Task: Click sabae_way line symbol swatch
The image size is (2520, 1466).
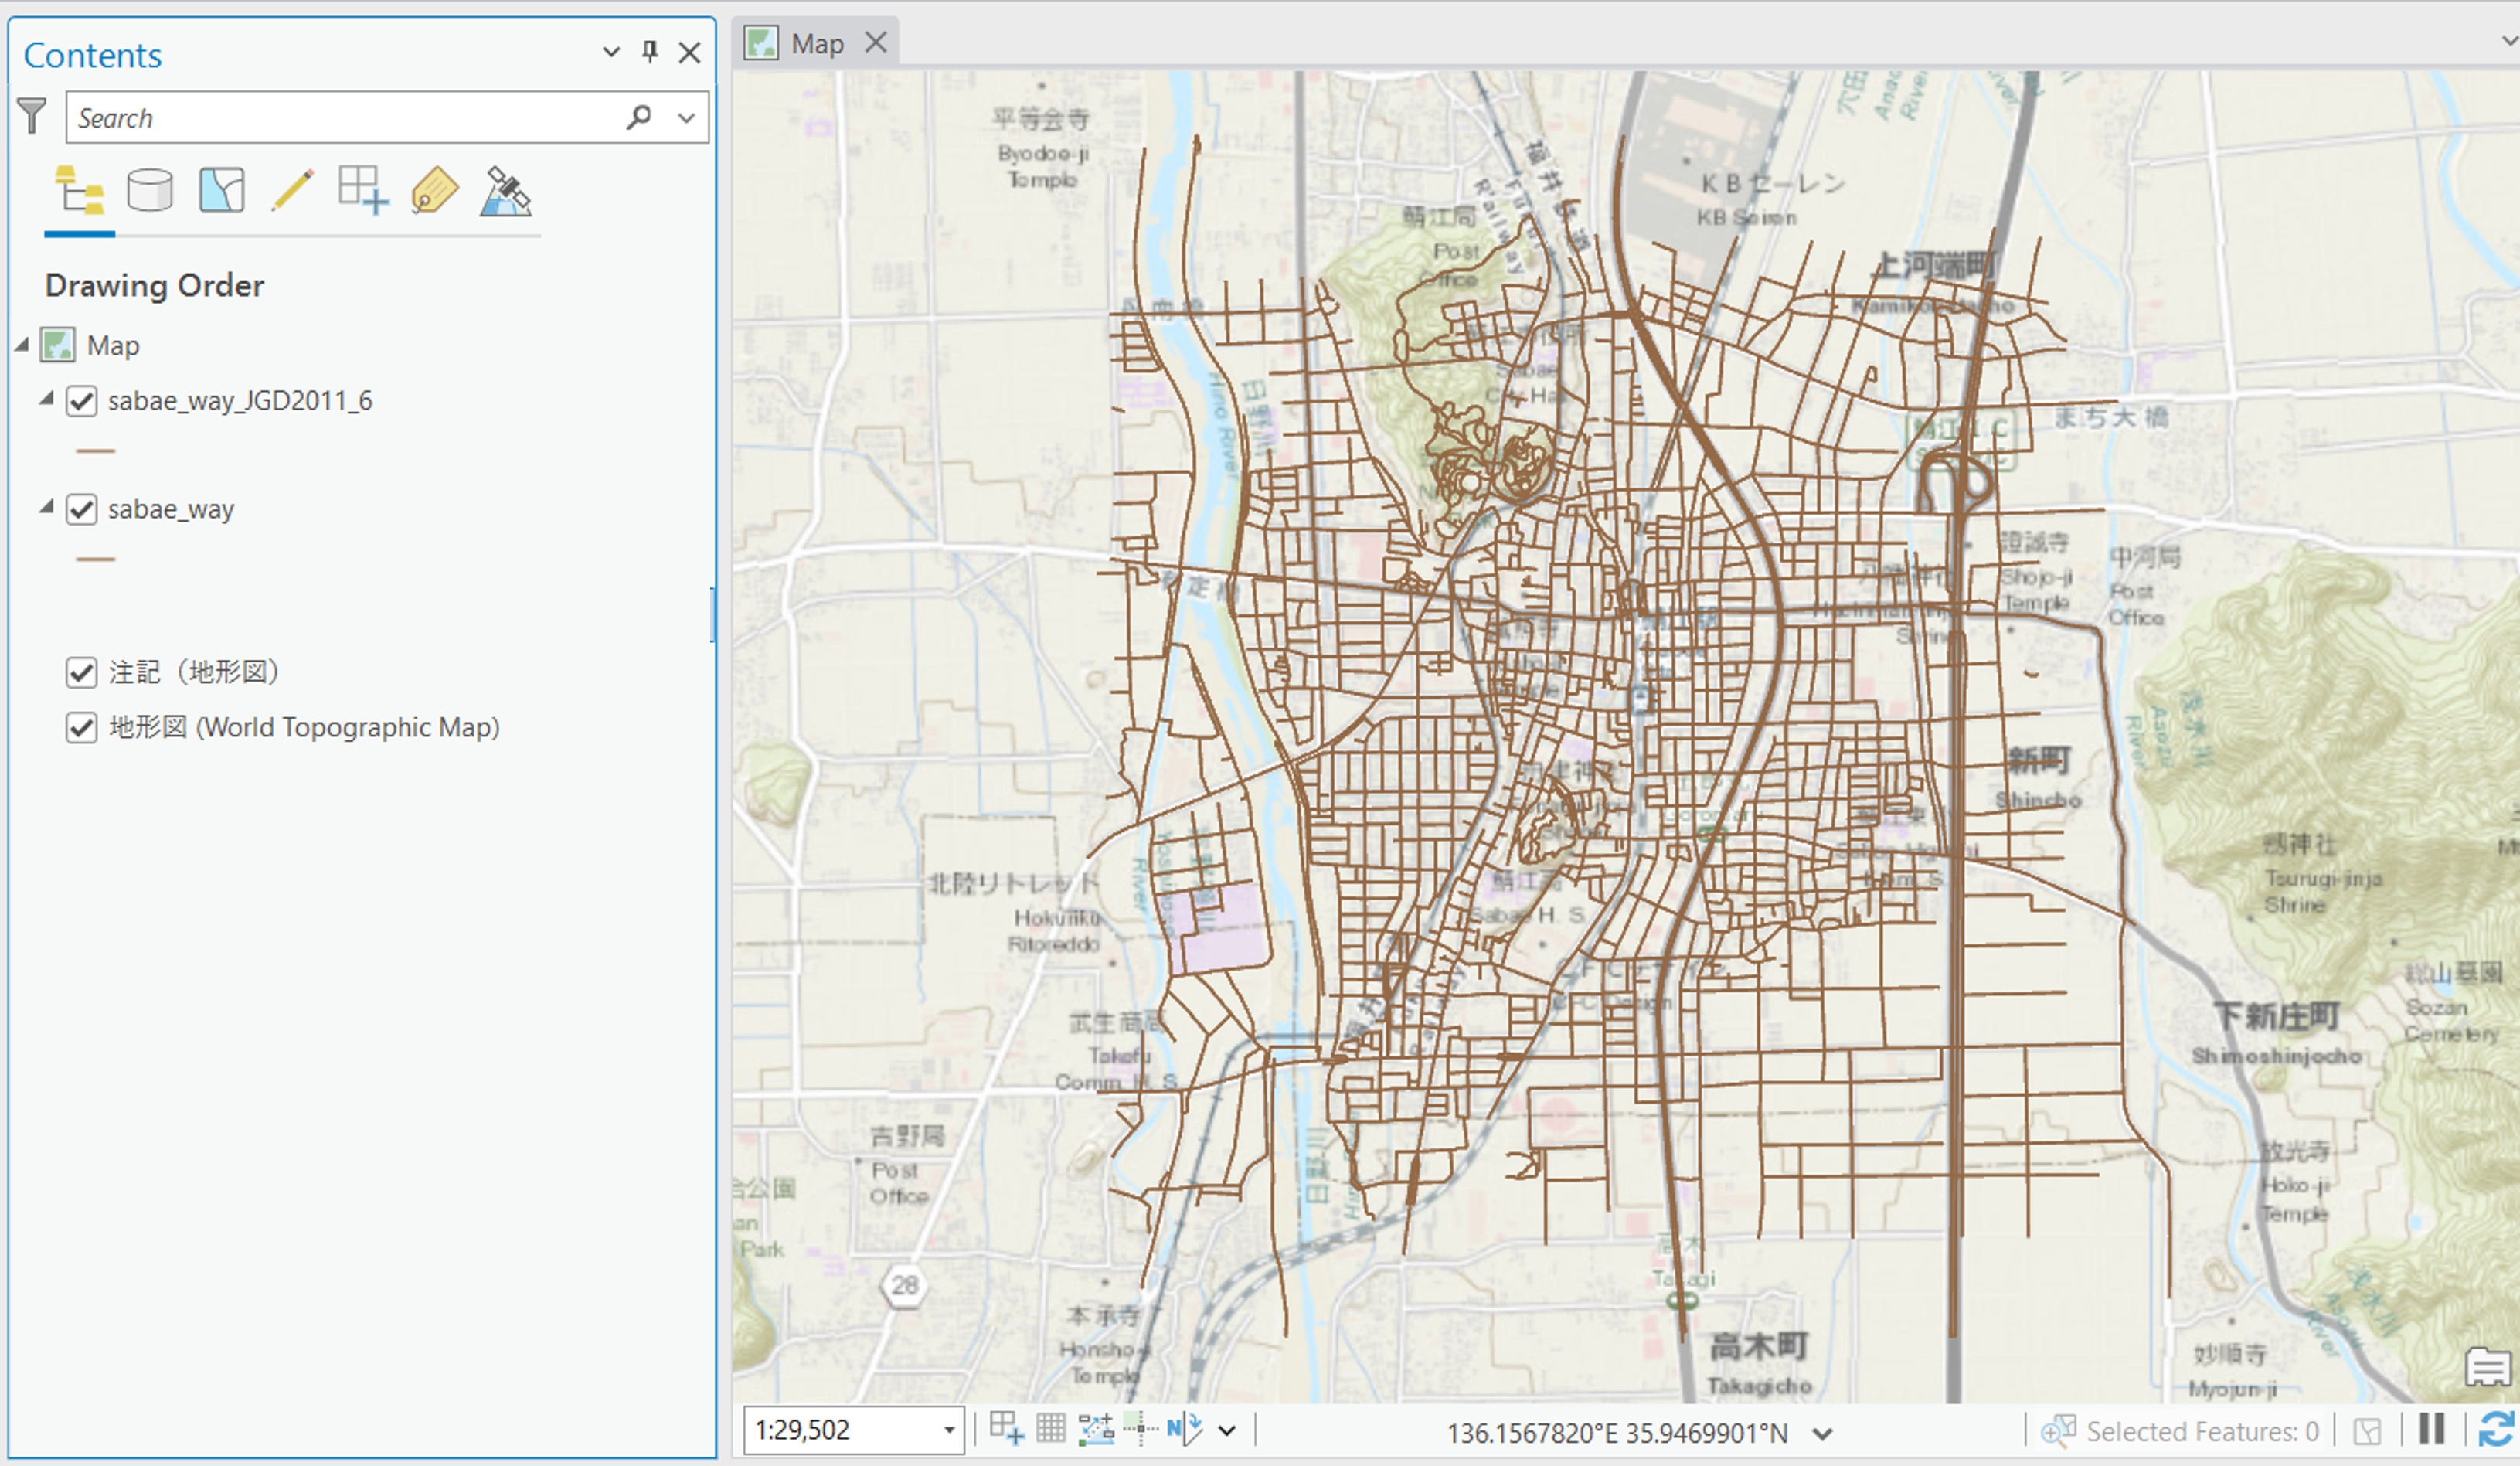Action: pos(96,559)
